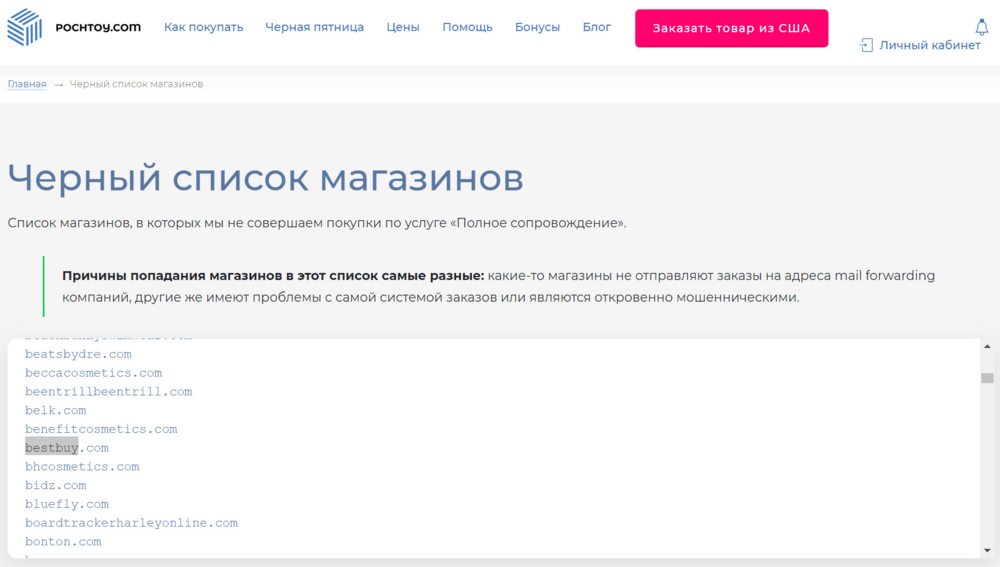This screenshot has height=567, width=1000.
Task: Select bonton.com entry
Action: [63, 541]
